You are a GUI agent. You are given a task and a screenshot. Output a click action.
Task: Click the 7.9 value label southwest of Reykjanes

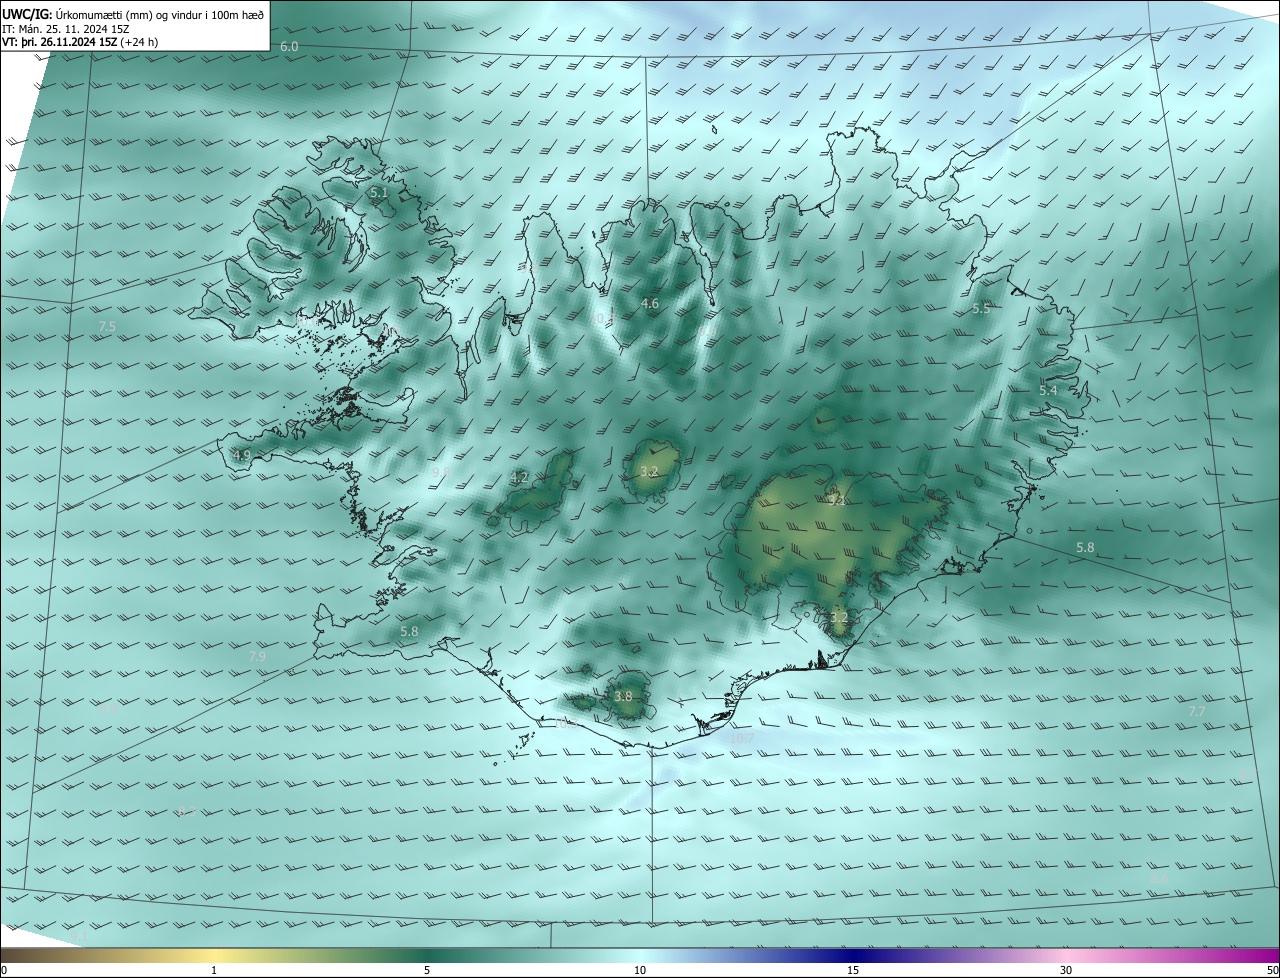[x=257, y=657]
